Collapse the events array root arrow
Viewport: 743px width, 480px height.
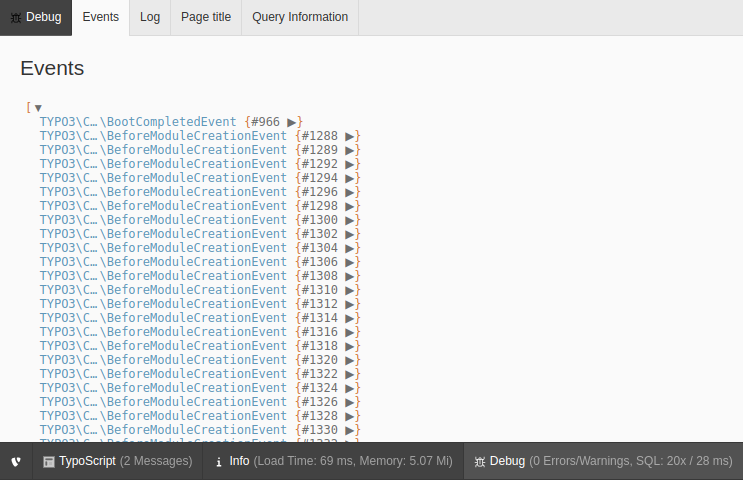point(38,108)
